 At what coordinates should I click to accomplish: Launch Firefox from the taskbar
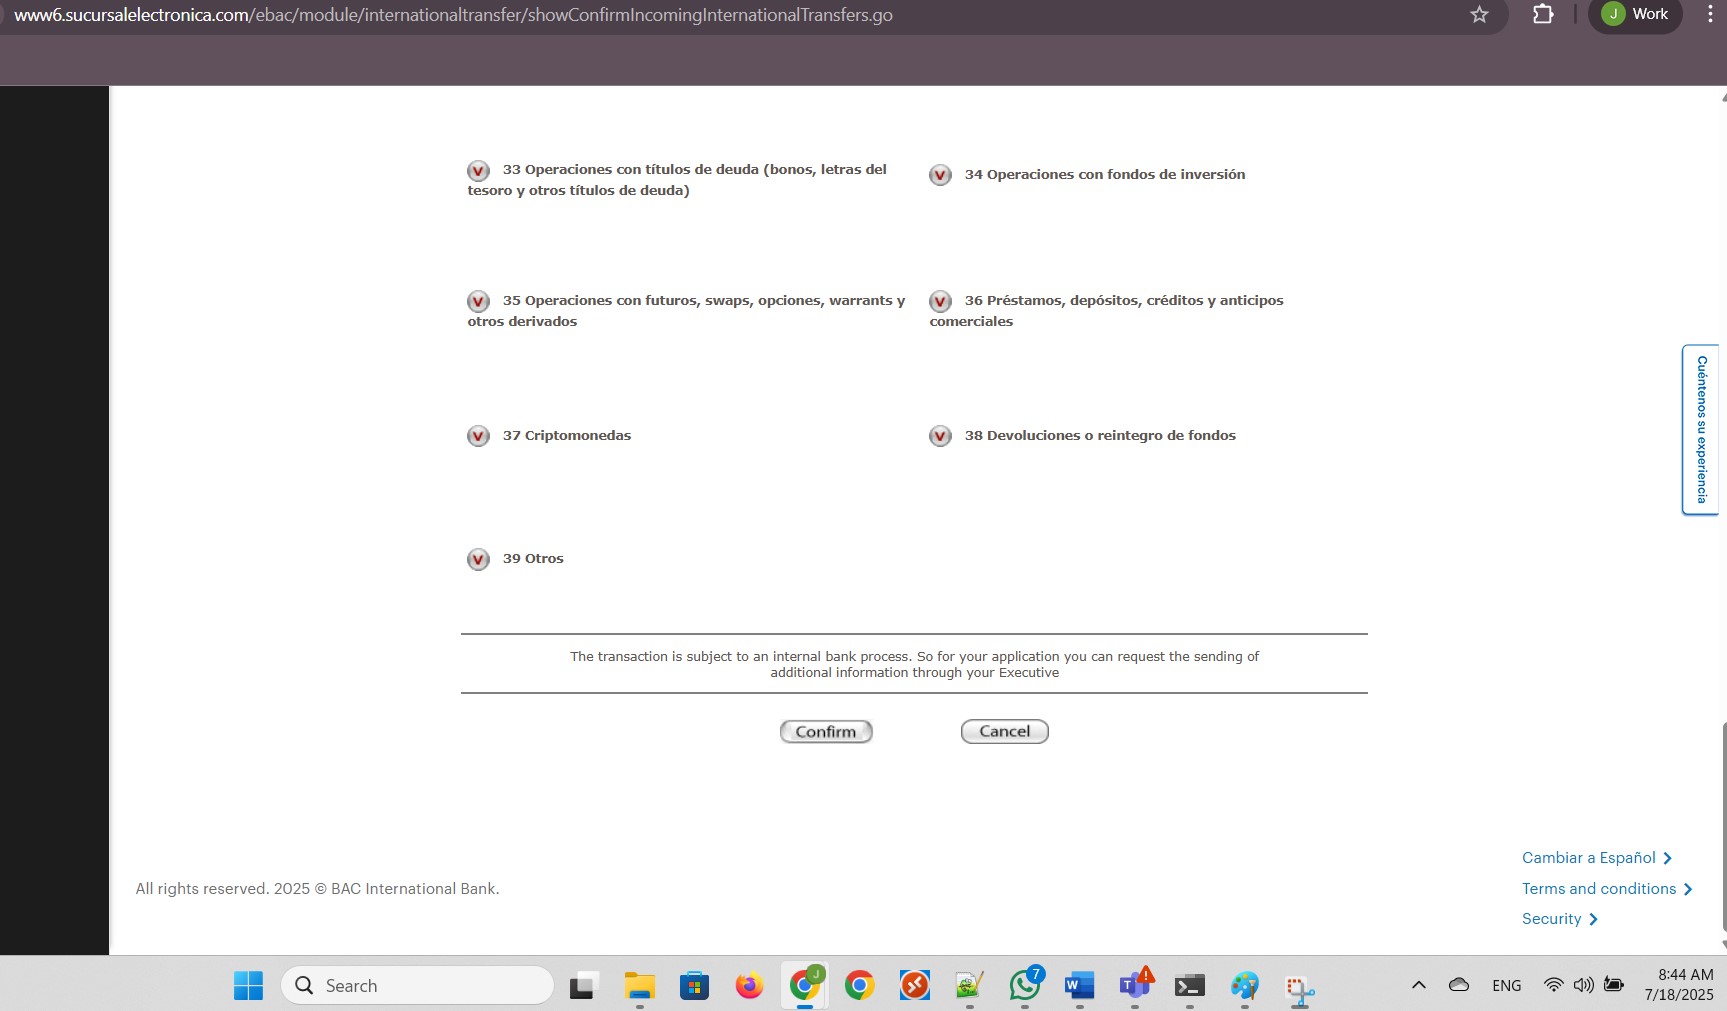click(x=749, y=986)
